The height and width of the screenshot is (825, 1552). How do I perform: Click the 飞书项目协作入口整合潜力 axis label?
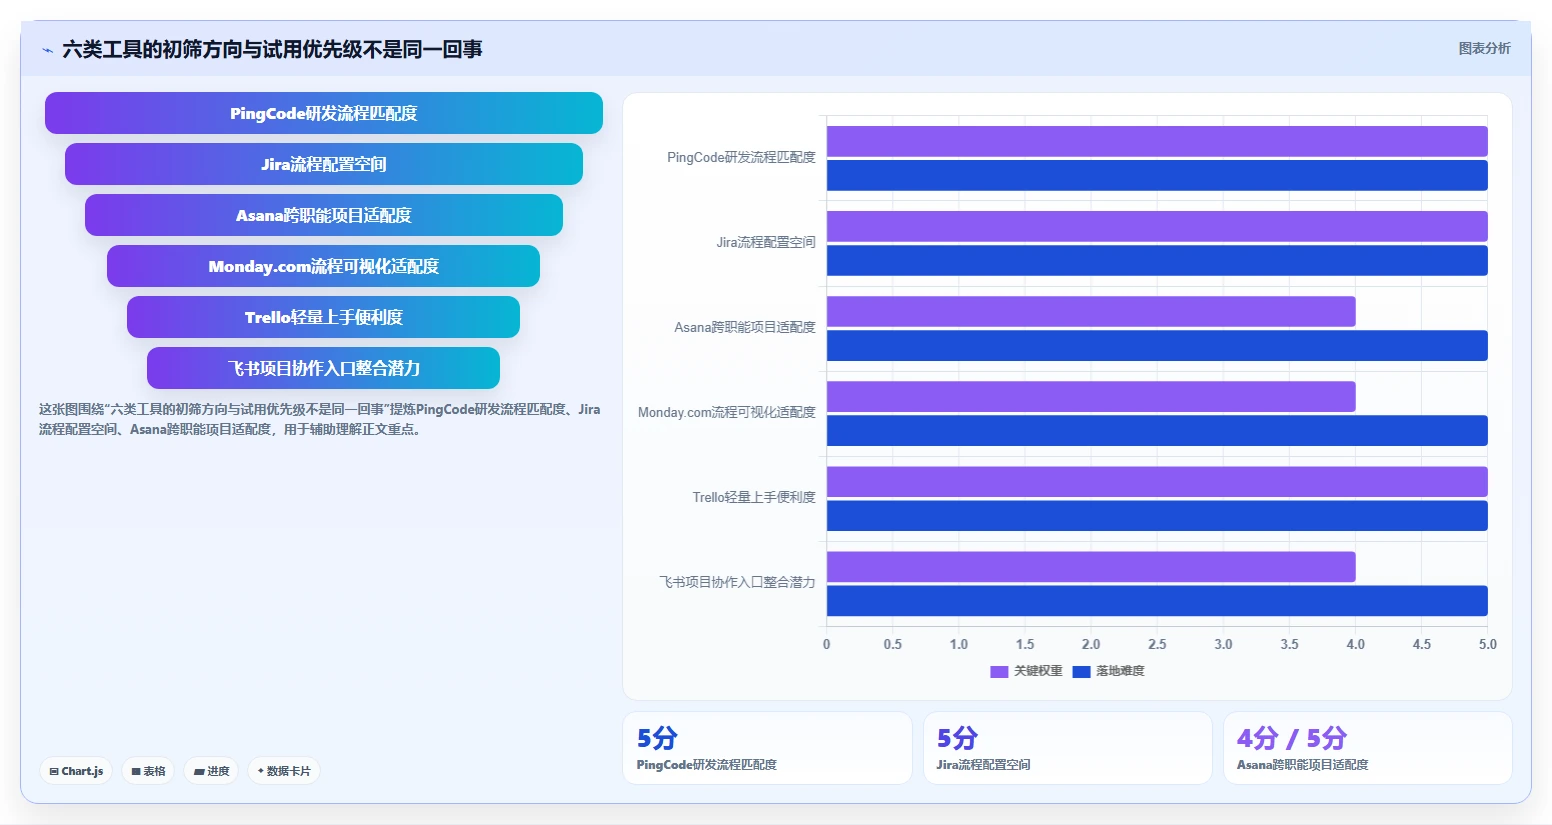[x=737, y=582]
